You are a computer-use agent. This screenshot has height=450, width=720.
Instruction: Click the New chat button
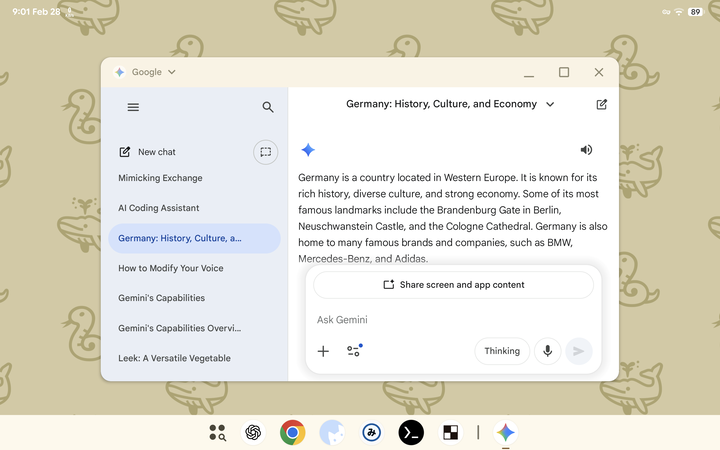coord(148,152)
